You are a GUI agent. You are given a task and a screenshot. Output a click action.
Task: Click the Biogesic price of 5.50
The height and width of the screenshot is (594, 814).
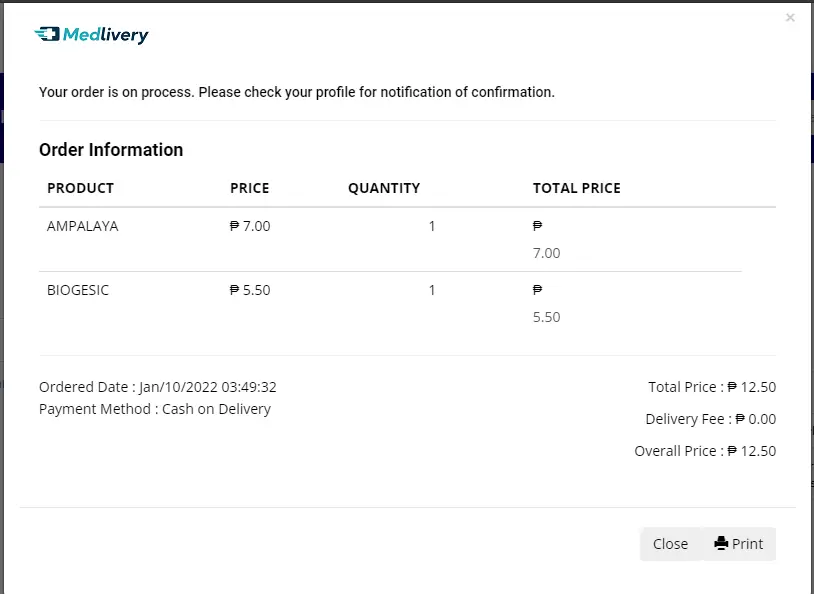click(x=250, y=290)
